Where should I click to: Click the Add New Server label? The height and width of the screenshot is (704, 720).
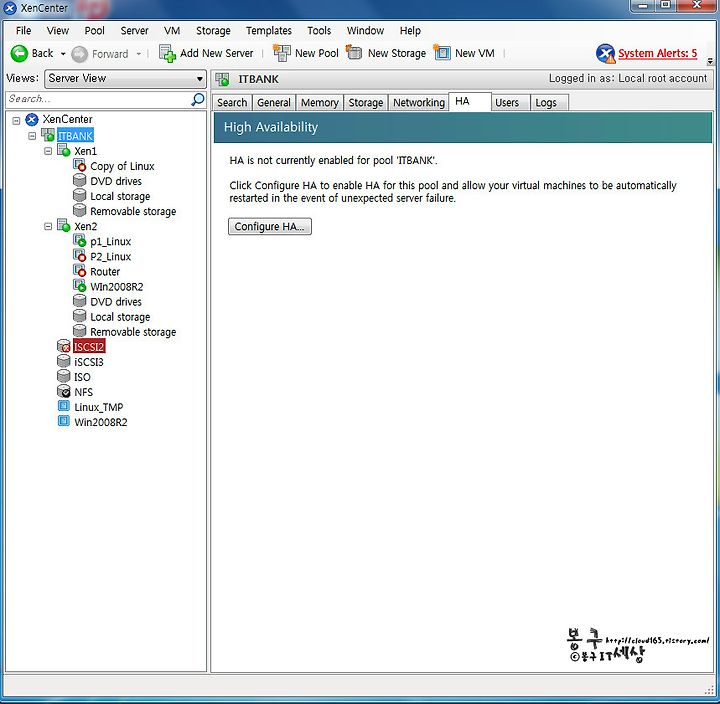pyautogui.click(x=216, y=53)
